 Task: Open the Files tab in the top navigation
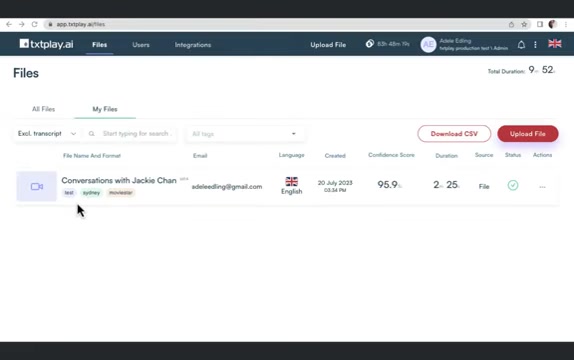[100, 45]
